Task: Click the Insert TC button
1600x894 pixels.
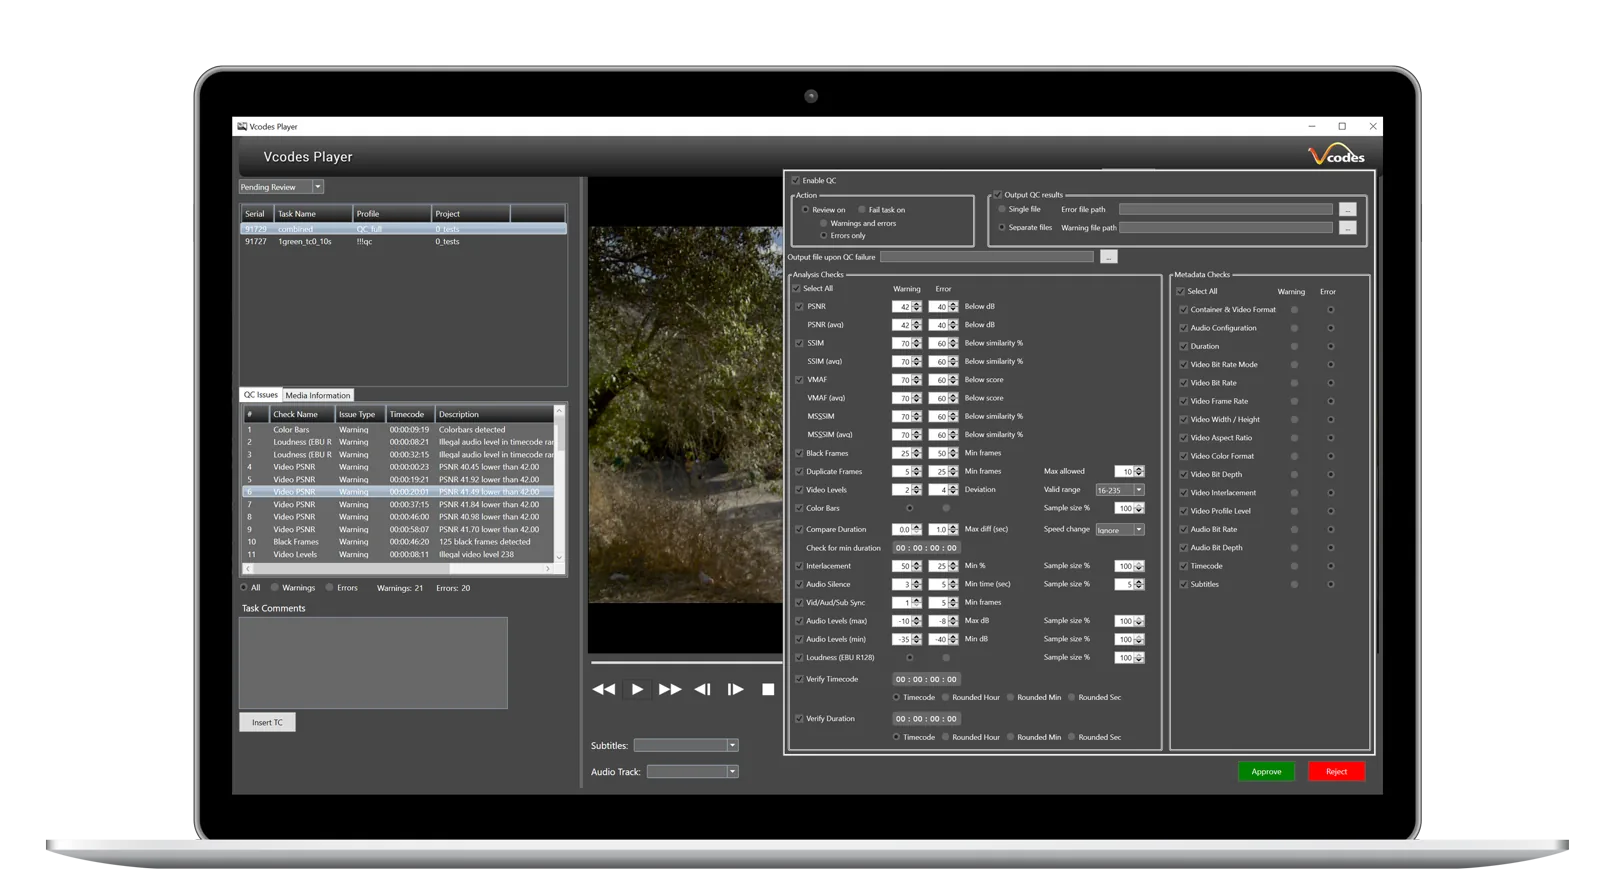Action: [267, 722]
